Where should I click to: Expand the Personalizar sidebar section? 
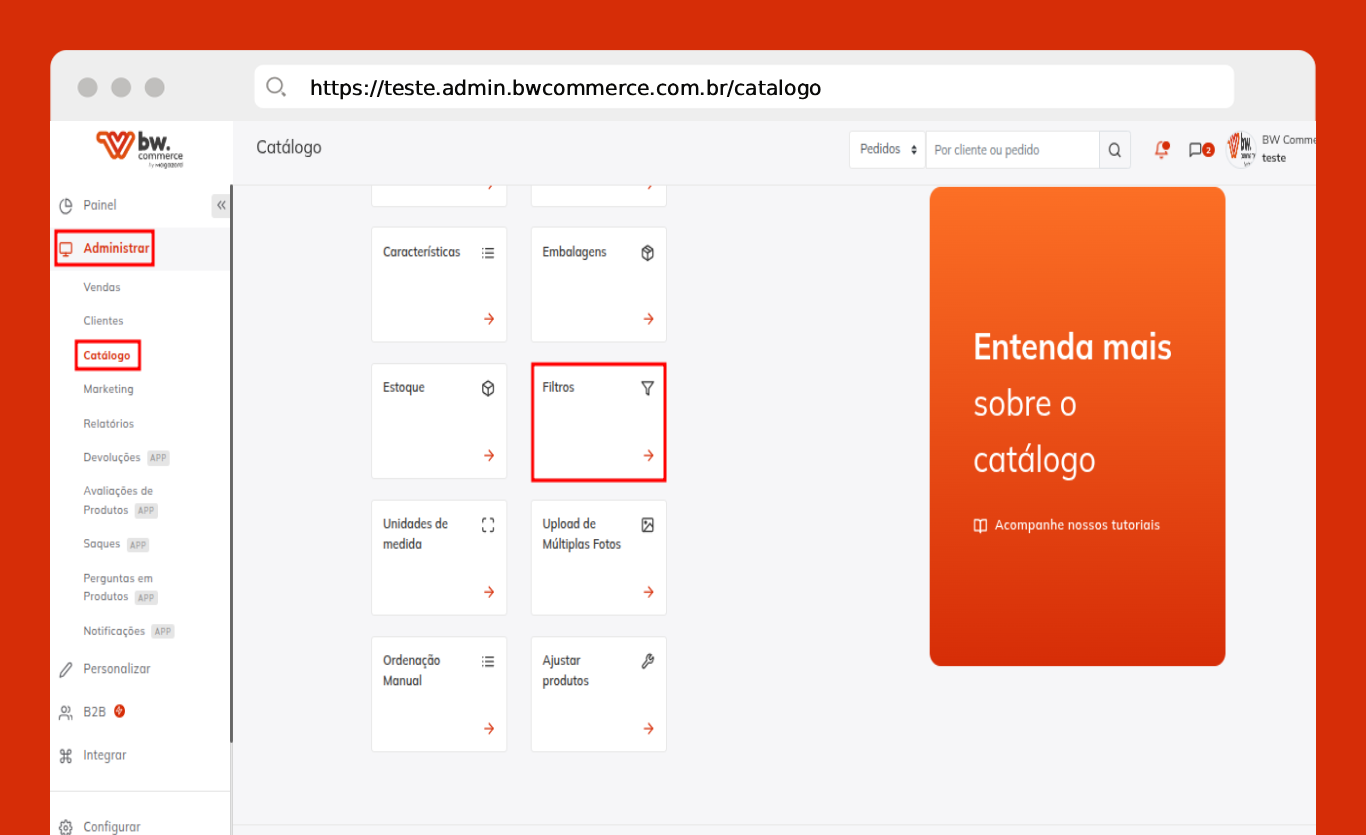click(116, 669)
